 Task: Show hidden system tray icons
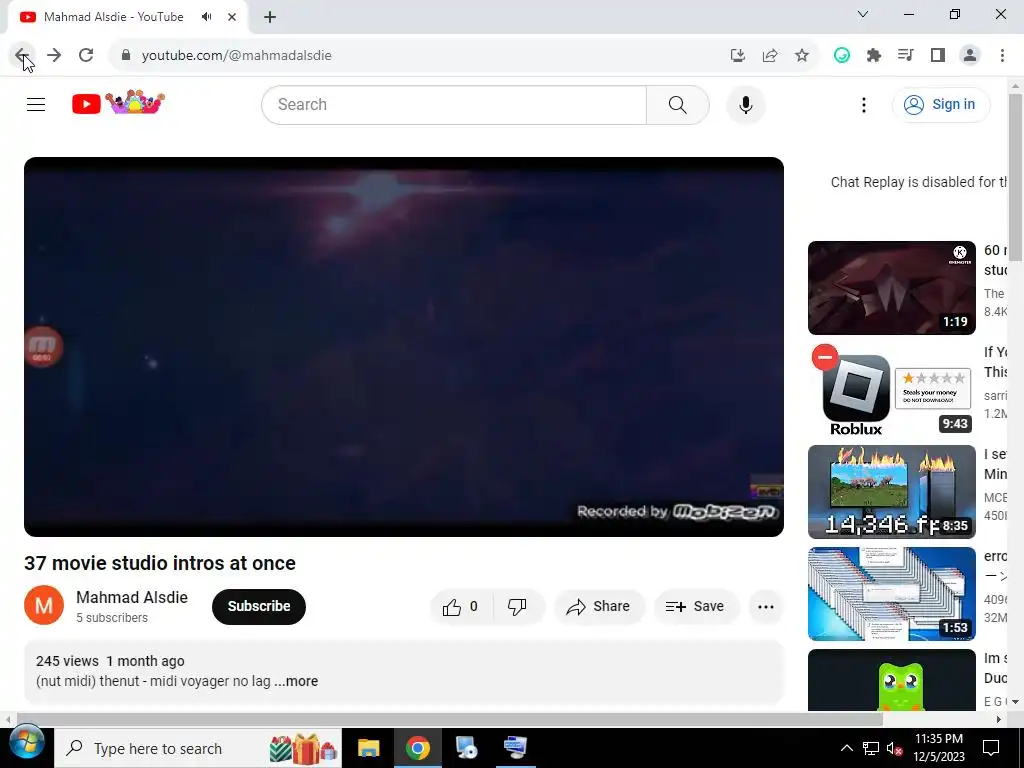pyautogui.click(x=846, y=748)
